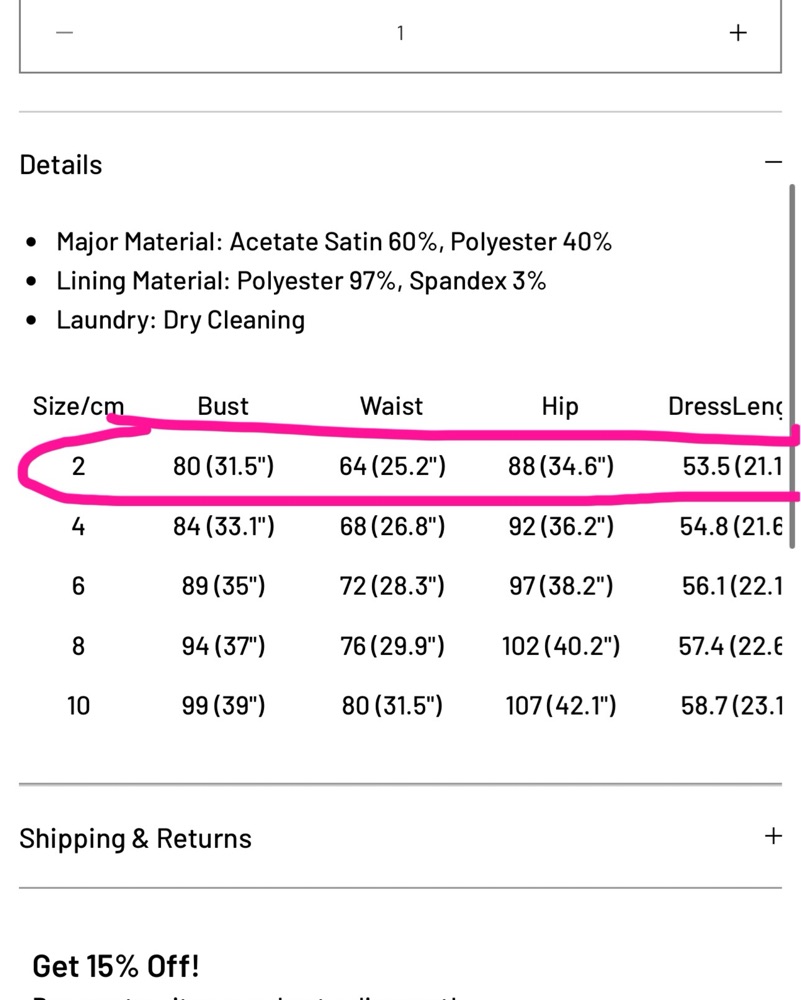Select size 8 row label
801x1000 pixels.
(78, 645)
